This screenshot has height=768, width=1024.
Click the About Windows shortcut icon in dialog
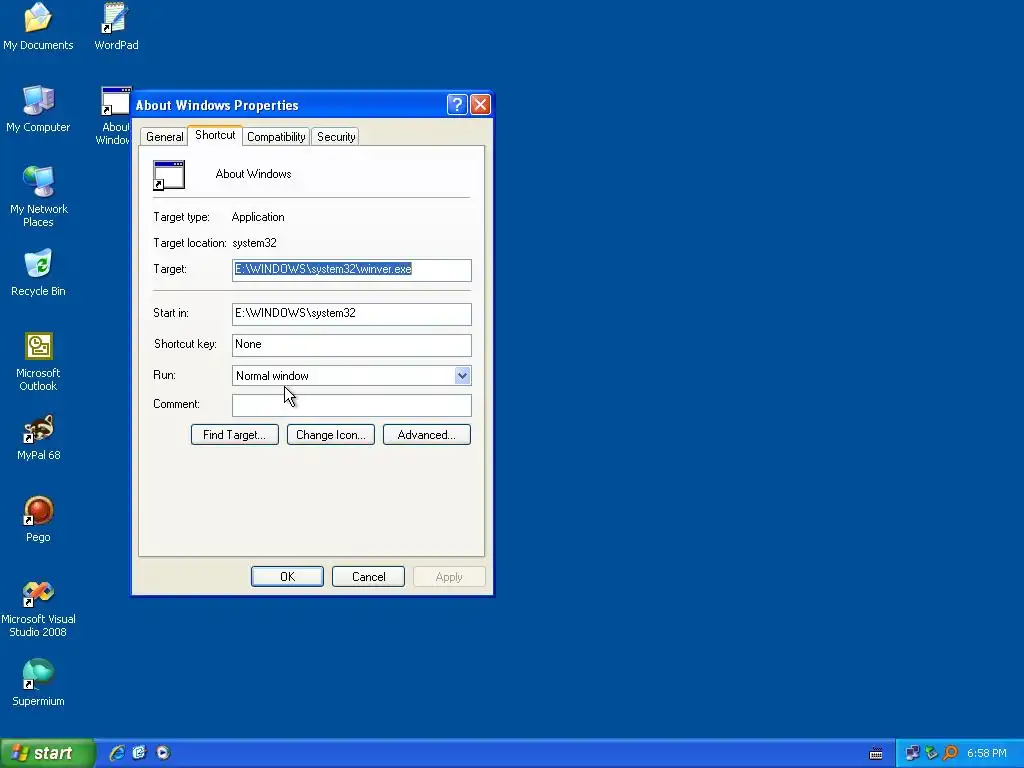[x=169, y=175]
